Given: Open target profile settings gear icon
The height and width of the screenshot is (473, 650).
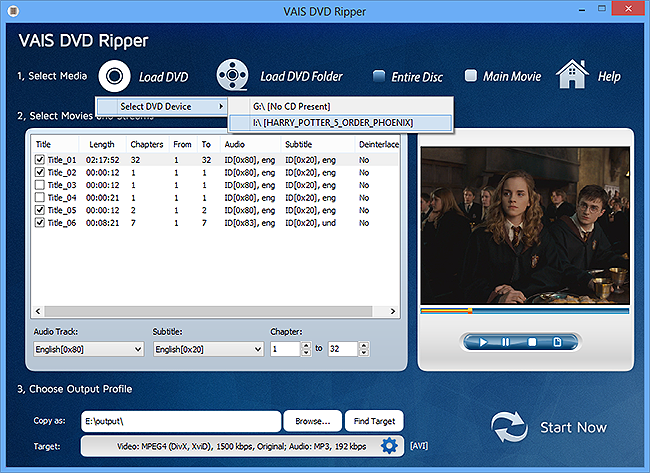Looking at the screenshot, I should click(x=389, y=446).
